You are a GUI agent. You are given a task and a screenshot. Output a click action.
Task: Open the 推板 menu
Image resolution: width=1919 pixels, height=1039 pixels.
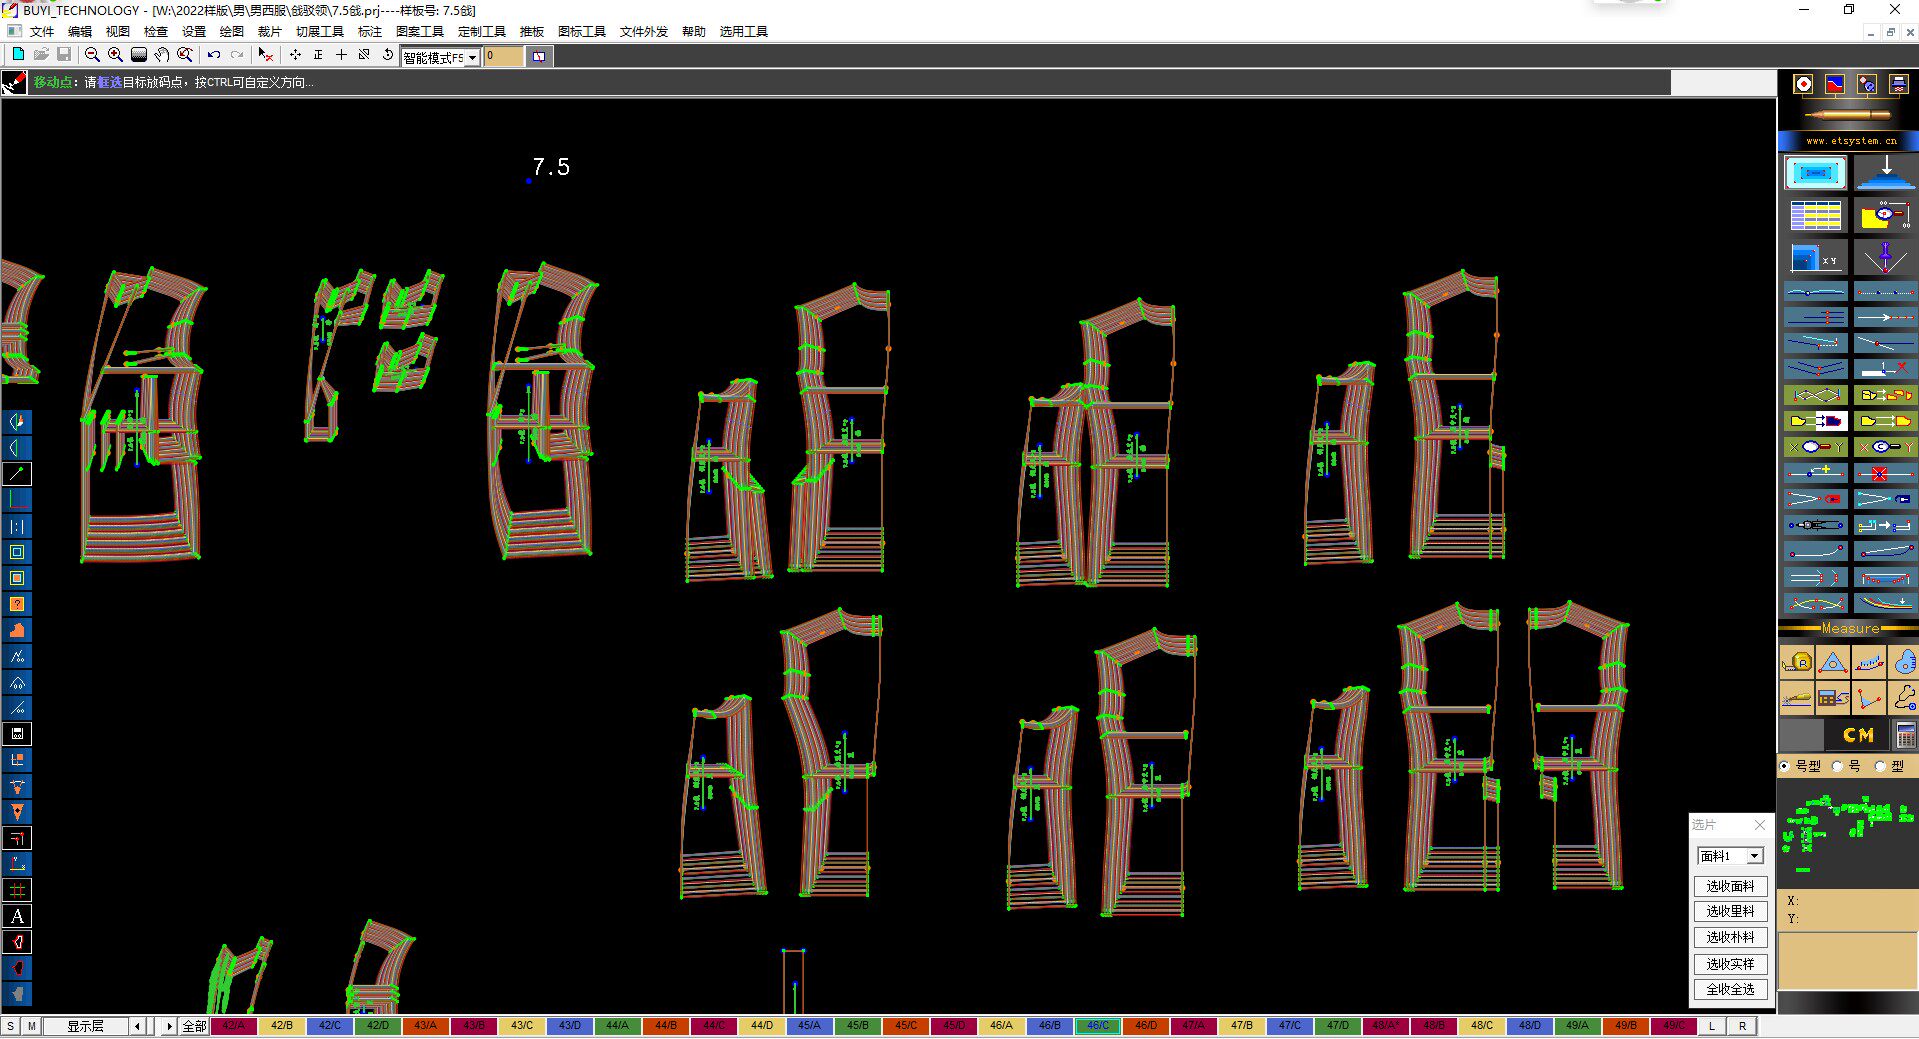click(x=532, y=31)
